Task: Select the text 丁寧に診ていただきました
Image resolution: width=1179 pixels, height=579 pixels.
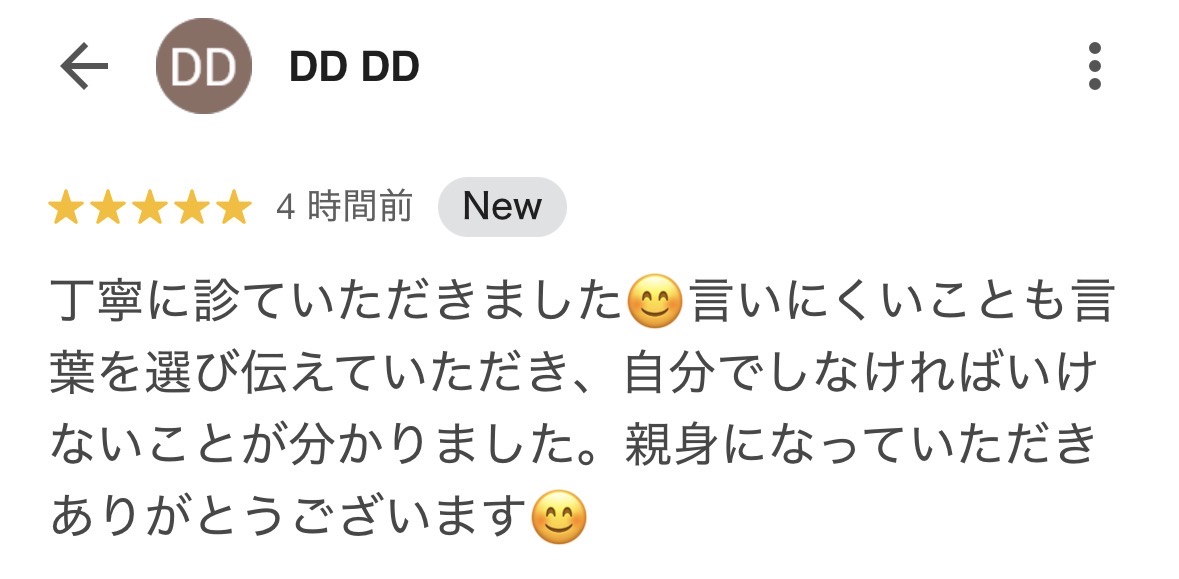Action: point(338,301)
